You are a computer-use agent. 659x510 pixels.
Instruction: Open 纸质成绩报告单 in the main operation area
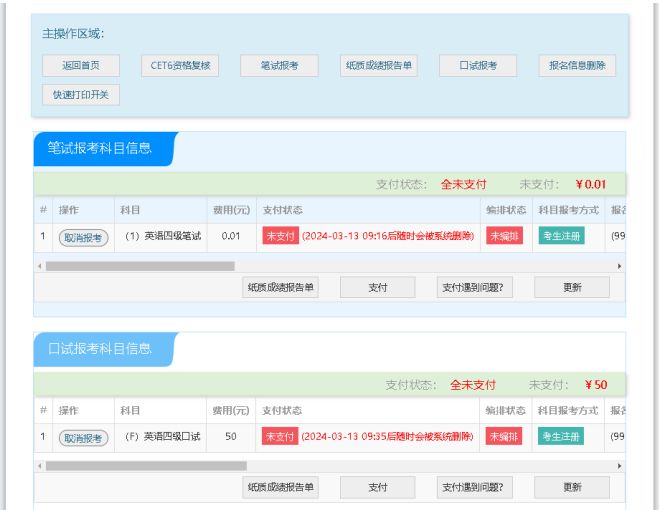(379, 66)
